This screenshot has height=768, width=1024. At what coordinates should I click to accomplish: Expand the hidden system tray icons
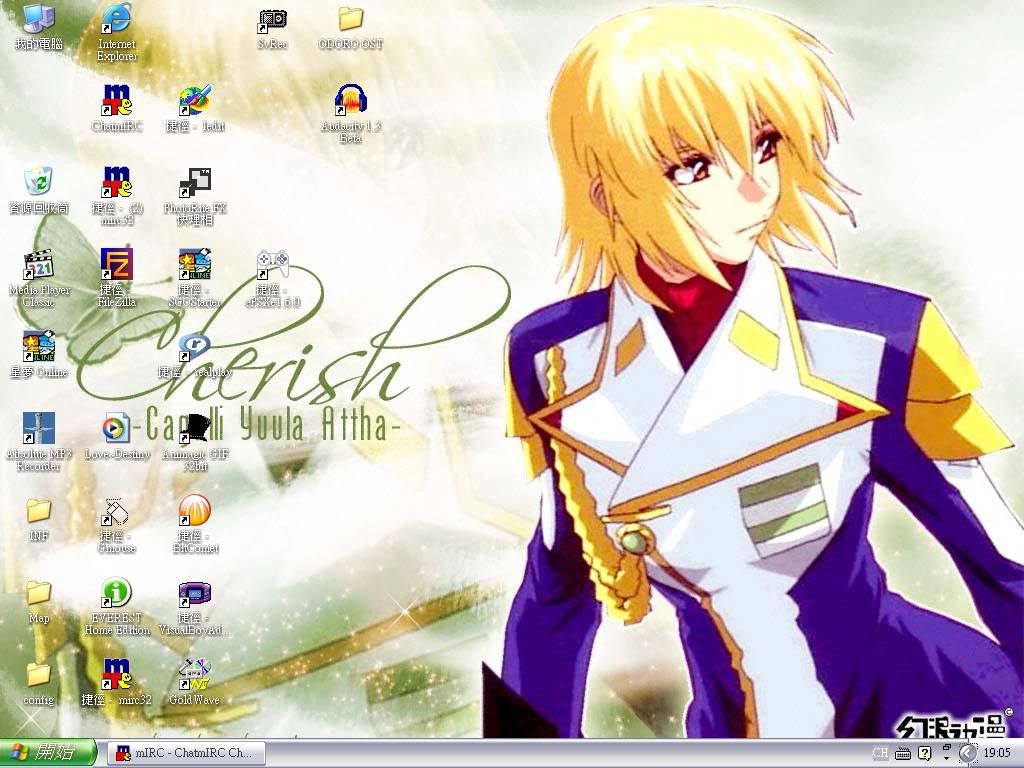967,753
